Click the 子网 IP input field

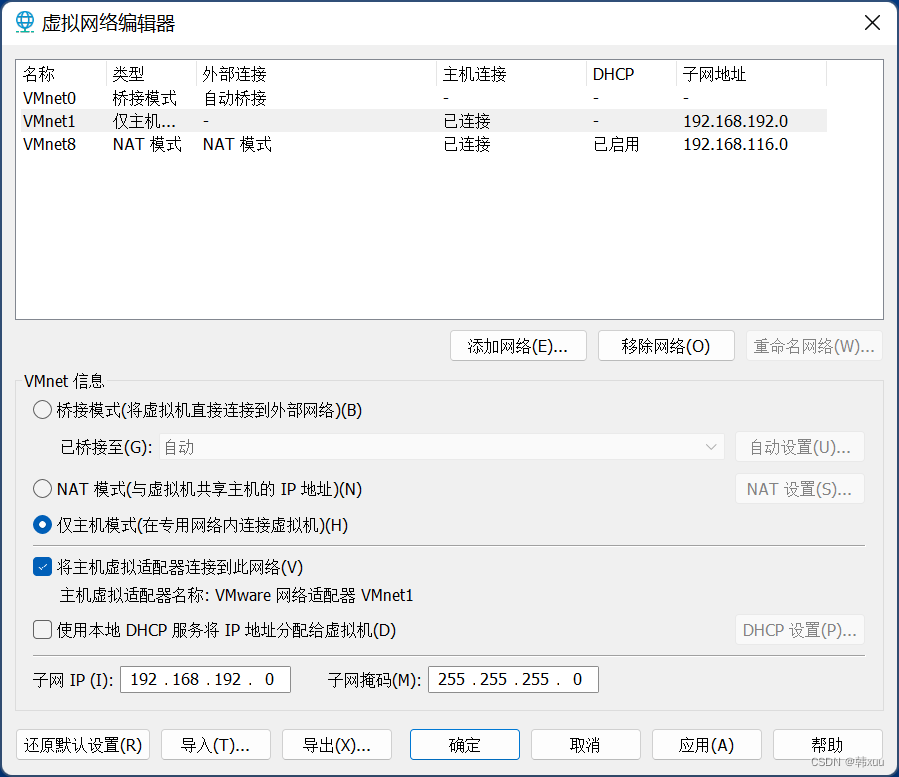(205, 679)
